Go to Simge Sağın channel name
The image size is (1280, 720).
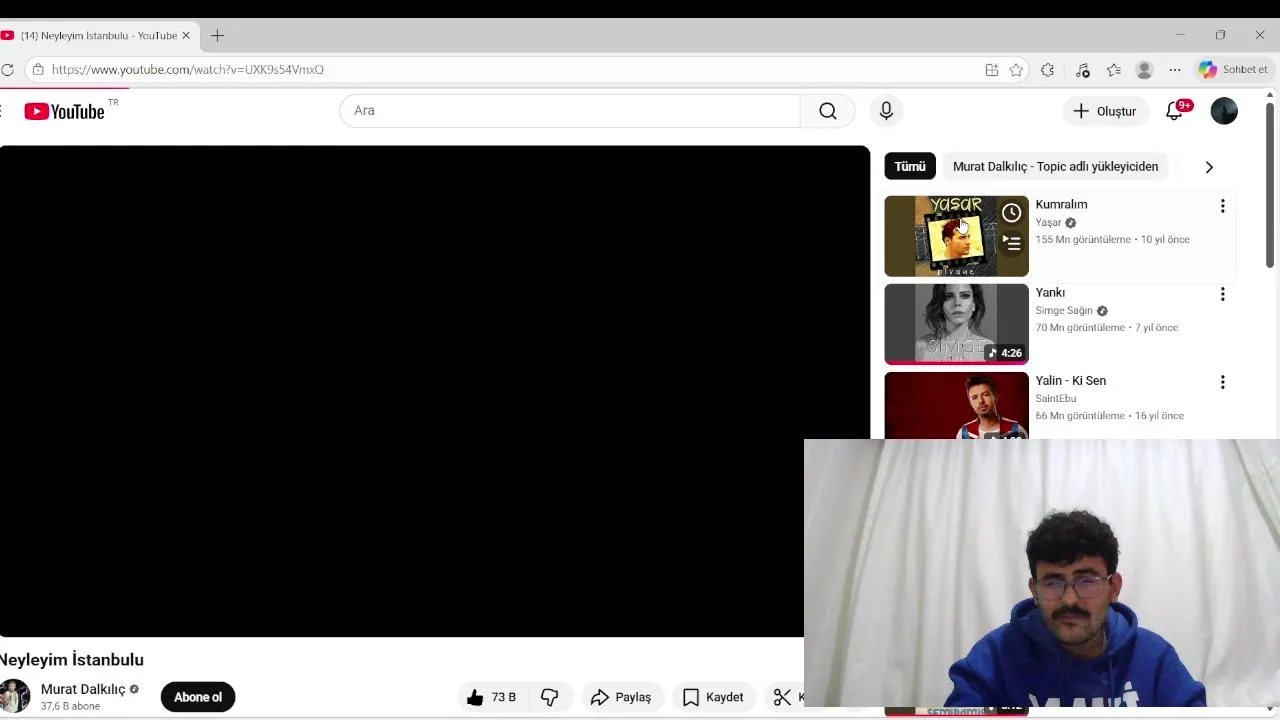point(1064,311)
